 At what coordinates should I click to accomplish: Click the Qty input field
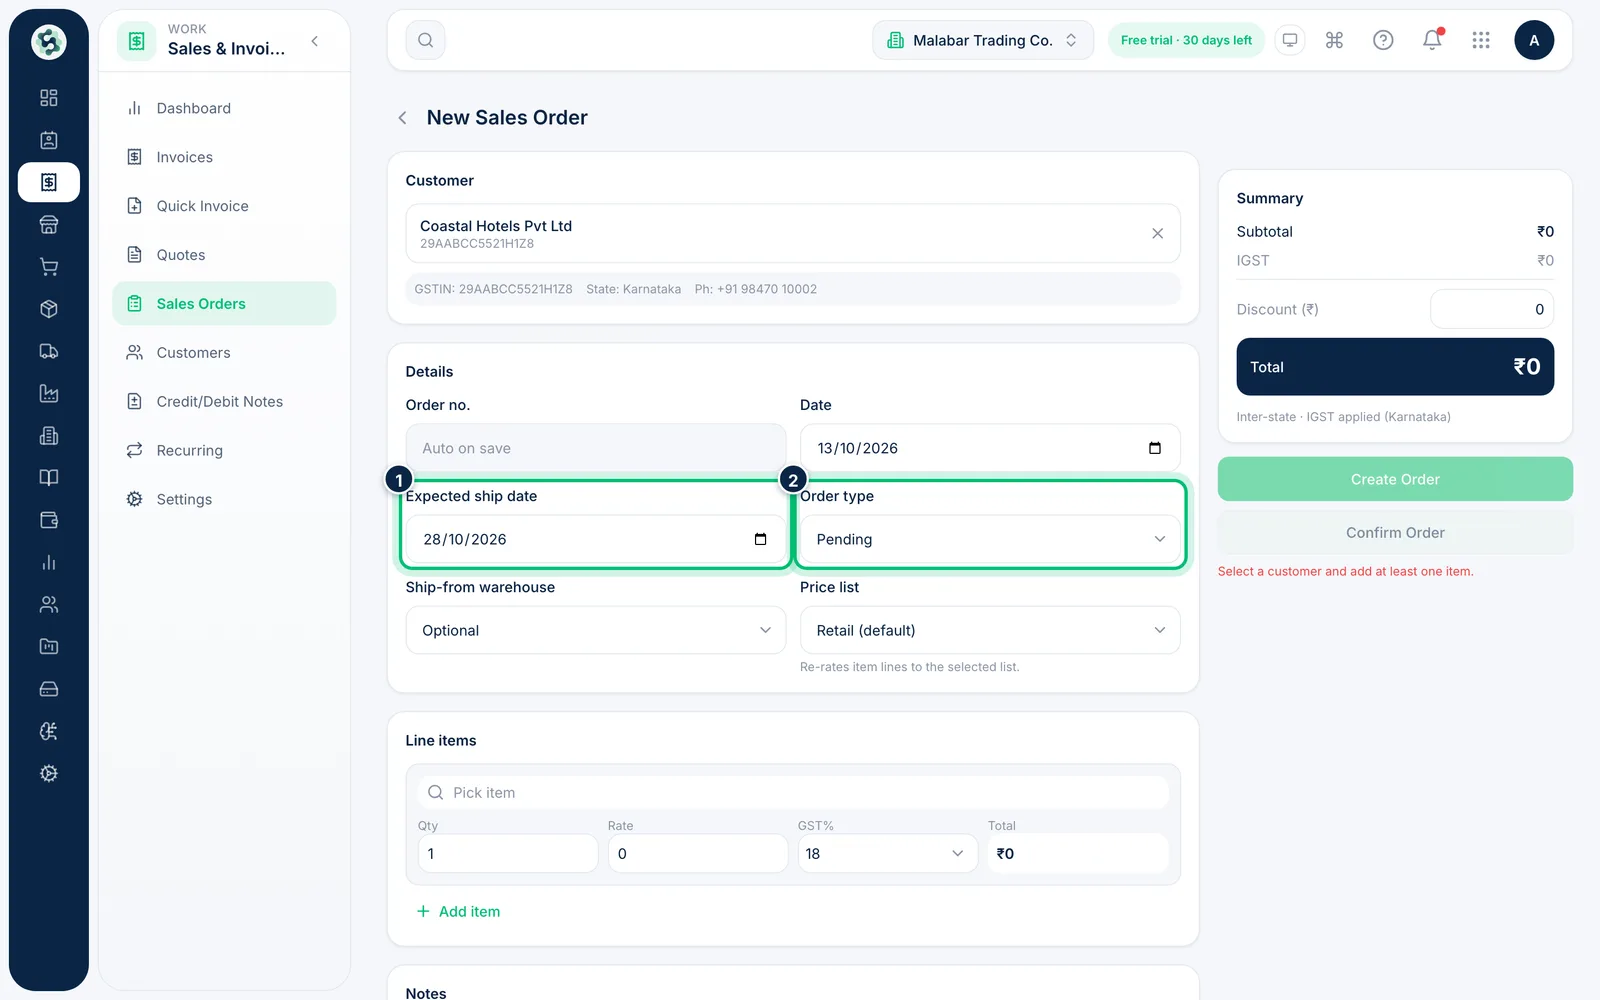[508, 853]
